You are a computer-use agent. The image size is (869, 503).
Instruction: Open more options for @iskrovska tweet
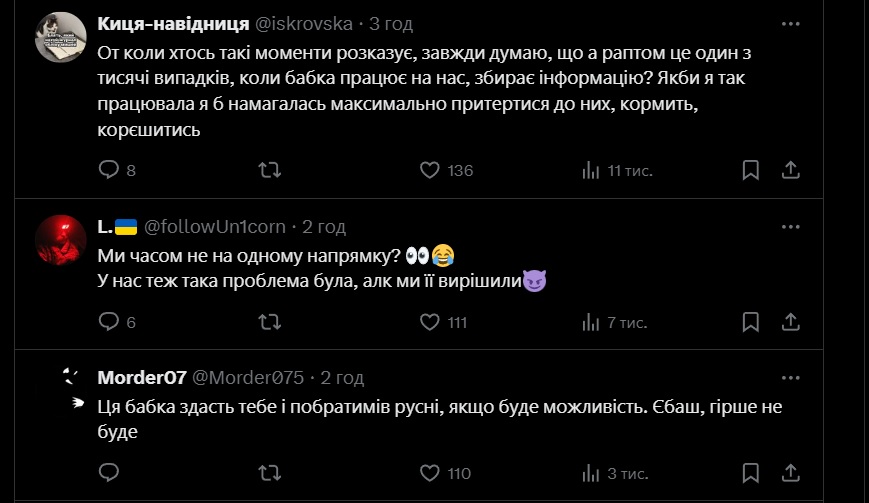(790, 23)
